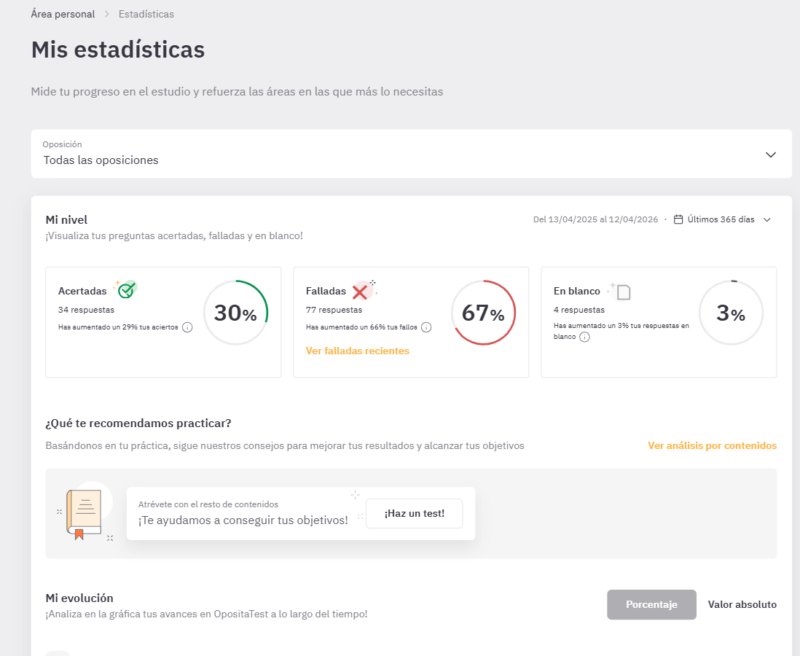The width and height of the screenshot is (800, 656).
Task: Click chevron arrow in Todas las oposiciones field
Action: [770, 155]
